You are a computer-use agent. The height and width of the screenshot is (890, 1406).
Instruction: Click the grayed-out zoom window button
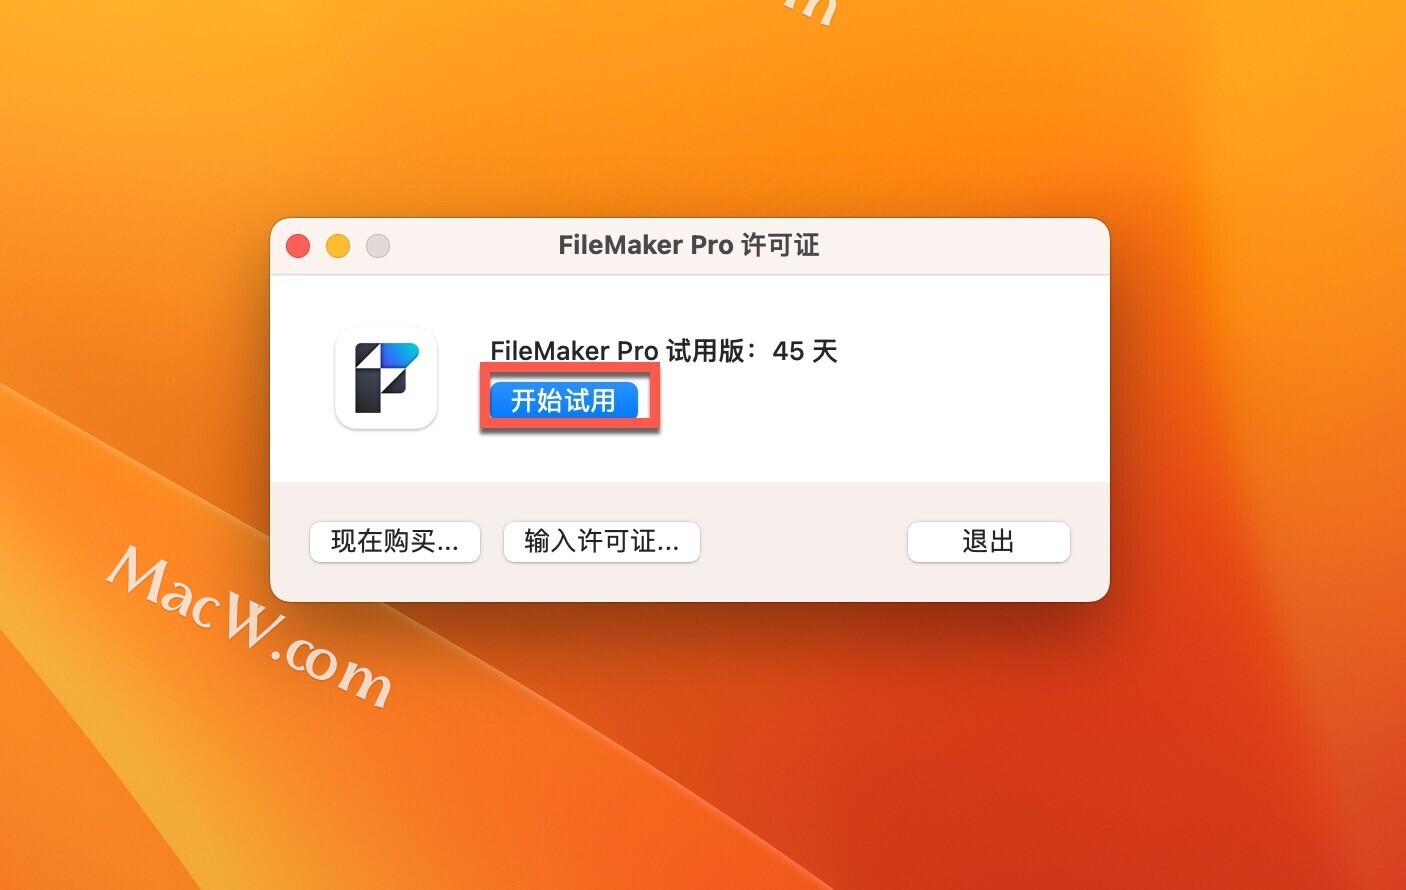378,246
